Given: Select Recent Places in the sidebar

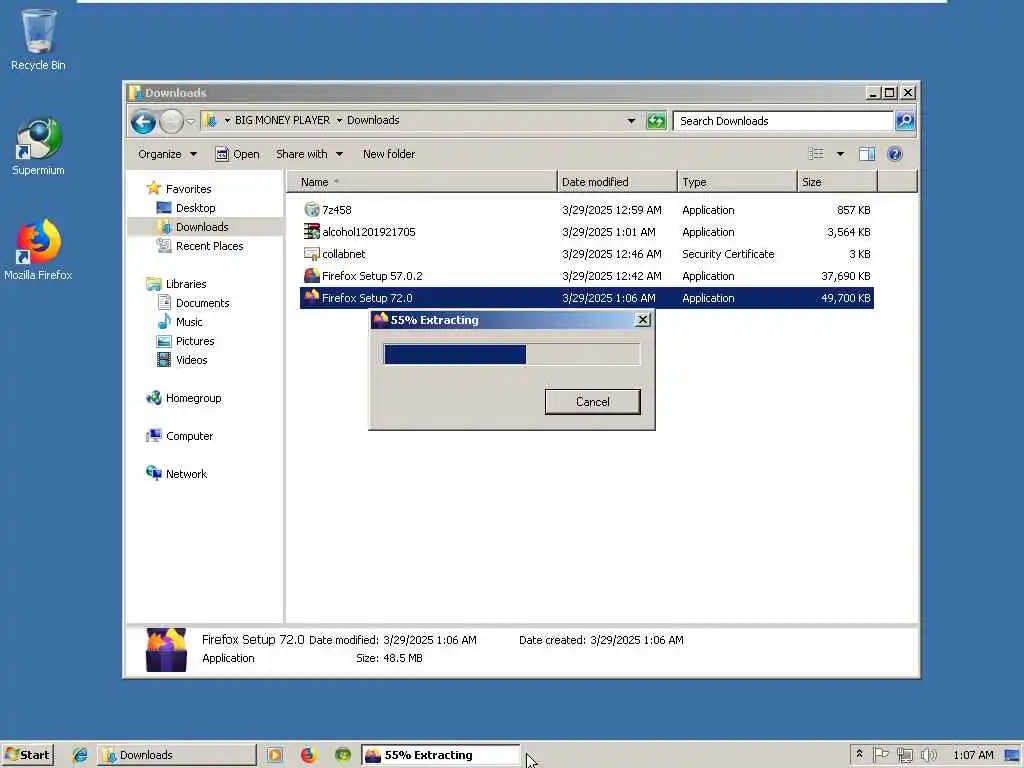Looking at the screenshot, I should point(209,246).
